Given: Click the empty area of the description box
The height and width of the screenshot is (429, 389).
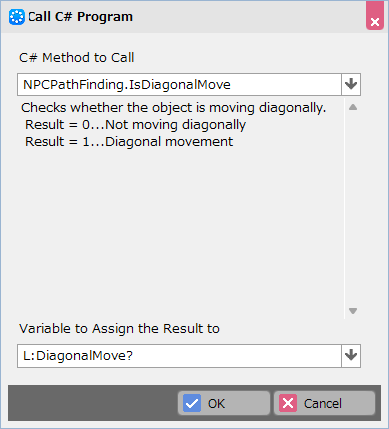Looking at the screenshot, I should click(180, 230).
